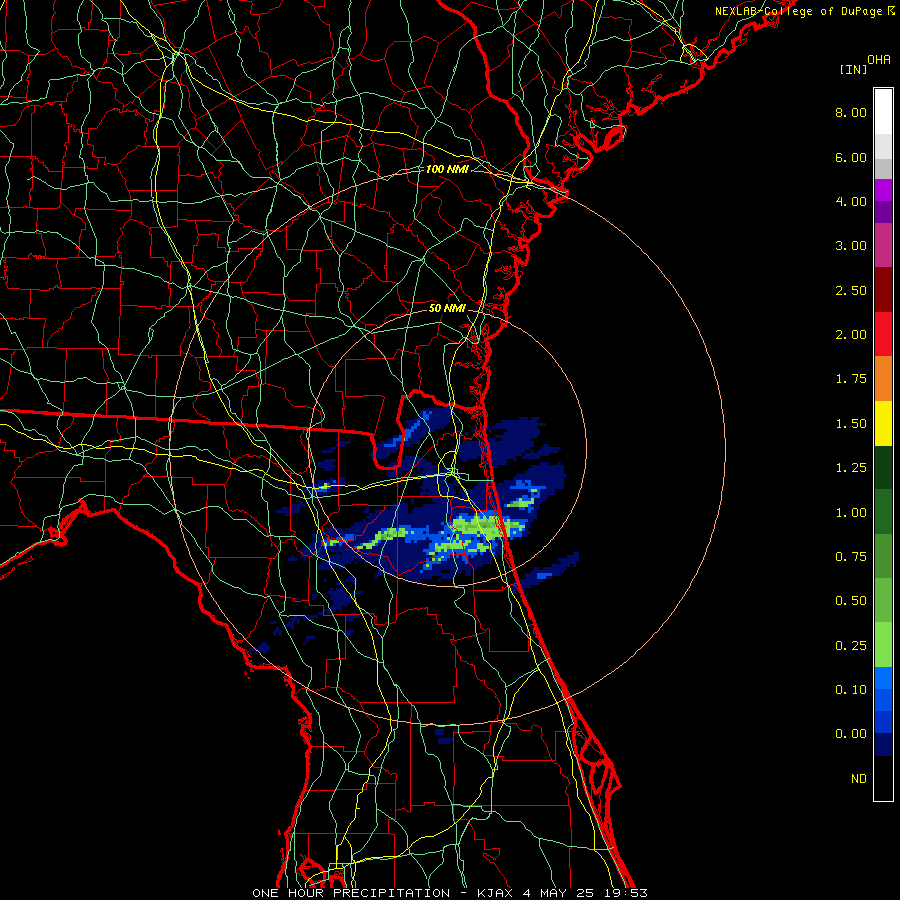Click the '6.00' scale label
This screenshot has width=900, height=900.
851,157
